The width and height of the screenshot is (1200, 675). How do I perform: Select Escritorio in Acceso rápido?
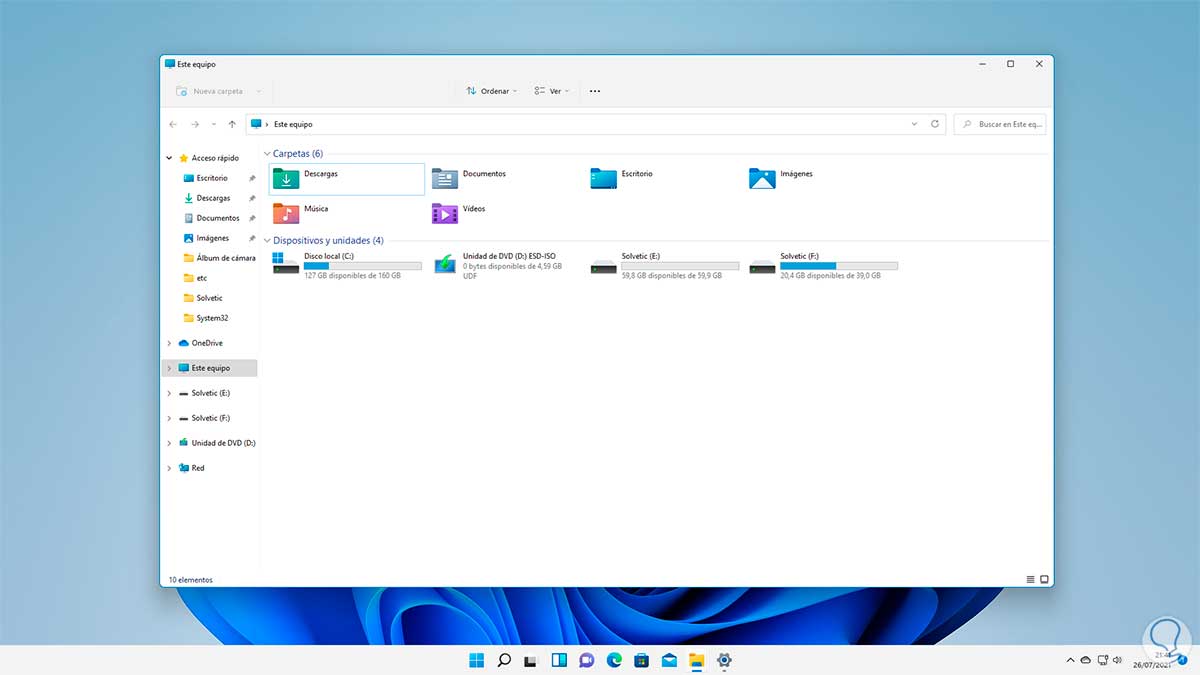tap(210, 178)
